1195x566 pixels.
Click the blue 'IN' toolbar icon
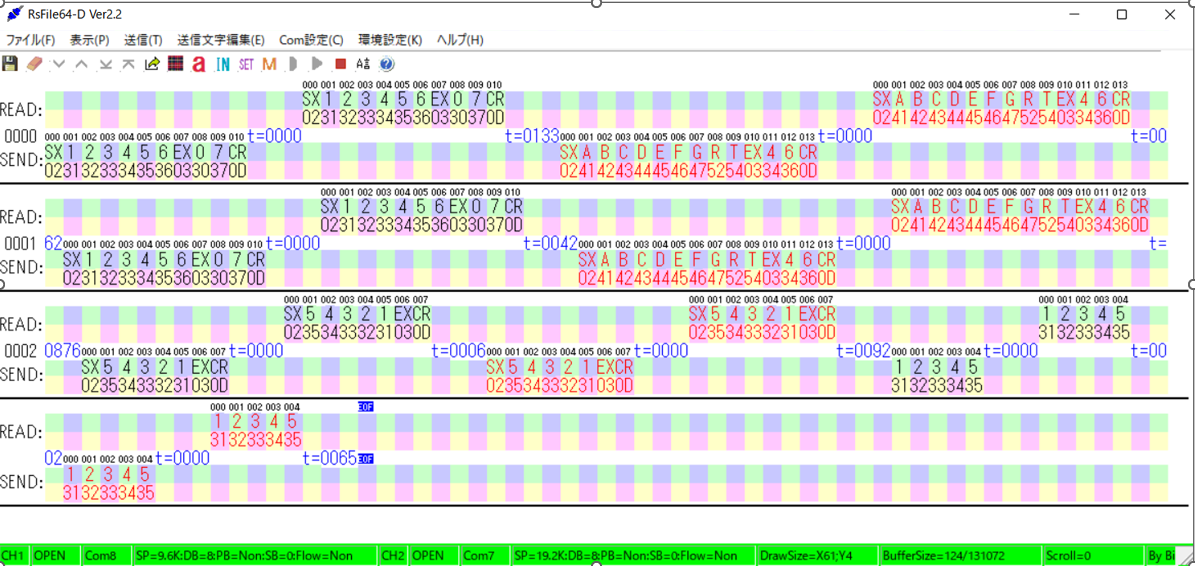tap(222, 64)
